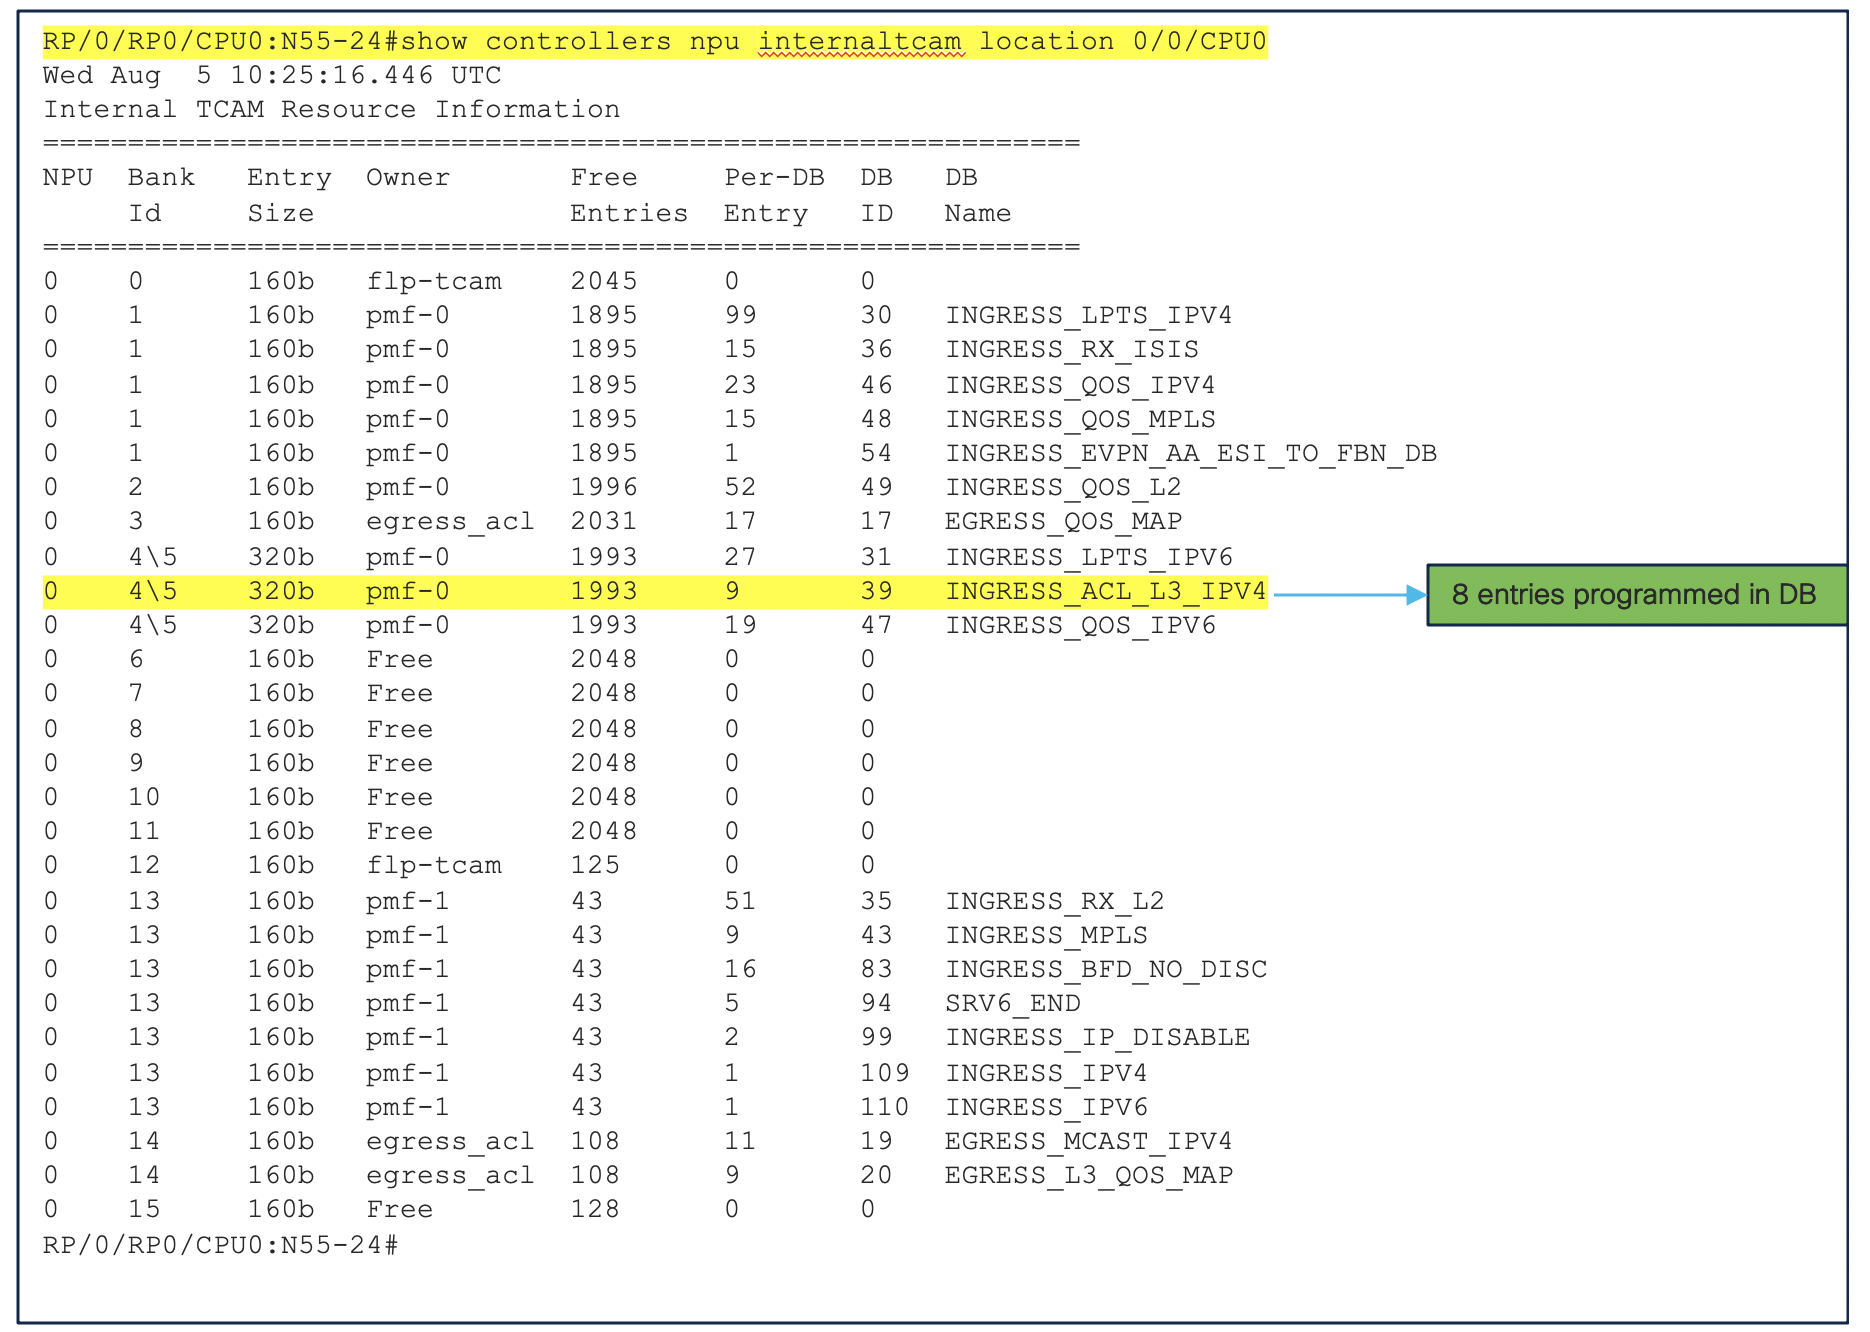Click DB ID 39 in highlighted row

(x=876, y=592)
